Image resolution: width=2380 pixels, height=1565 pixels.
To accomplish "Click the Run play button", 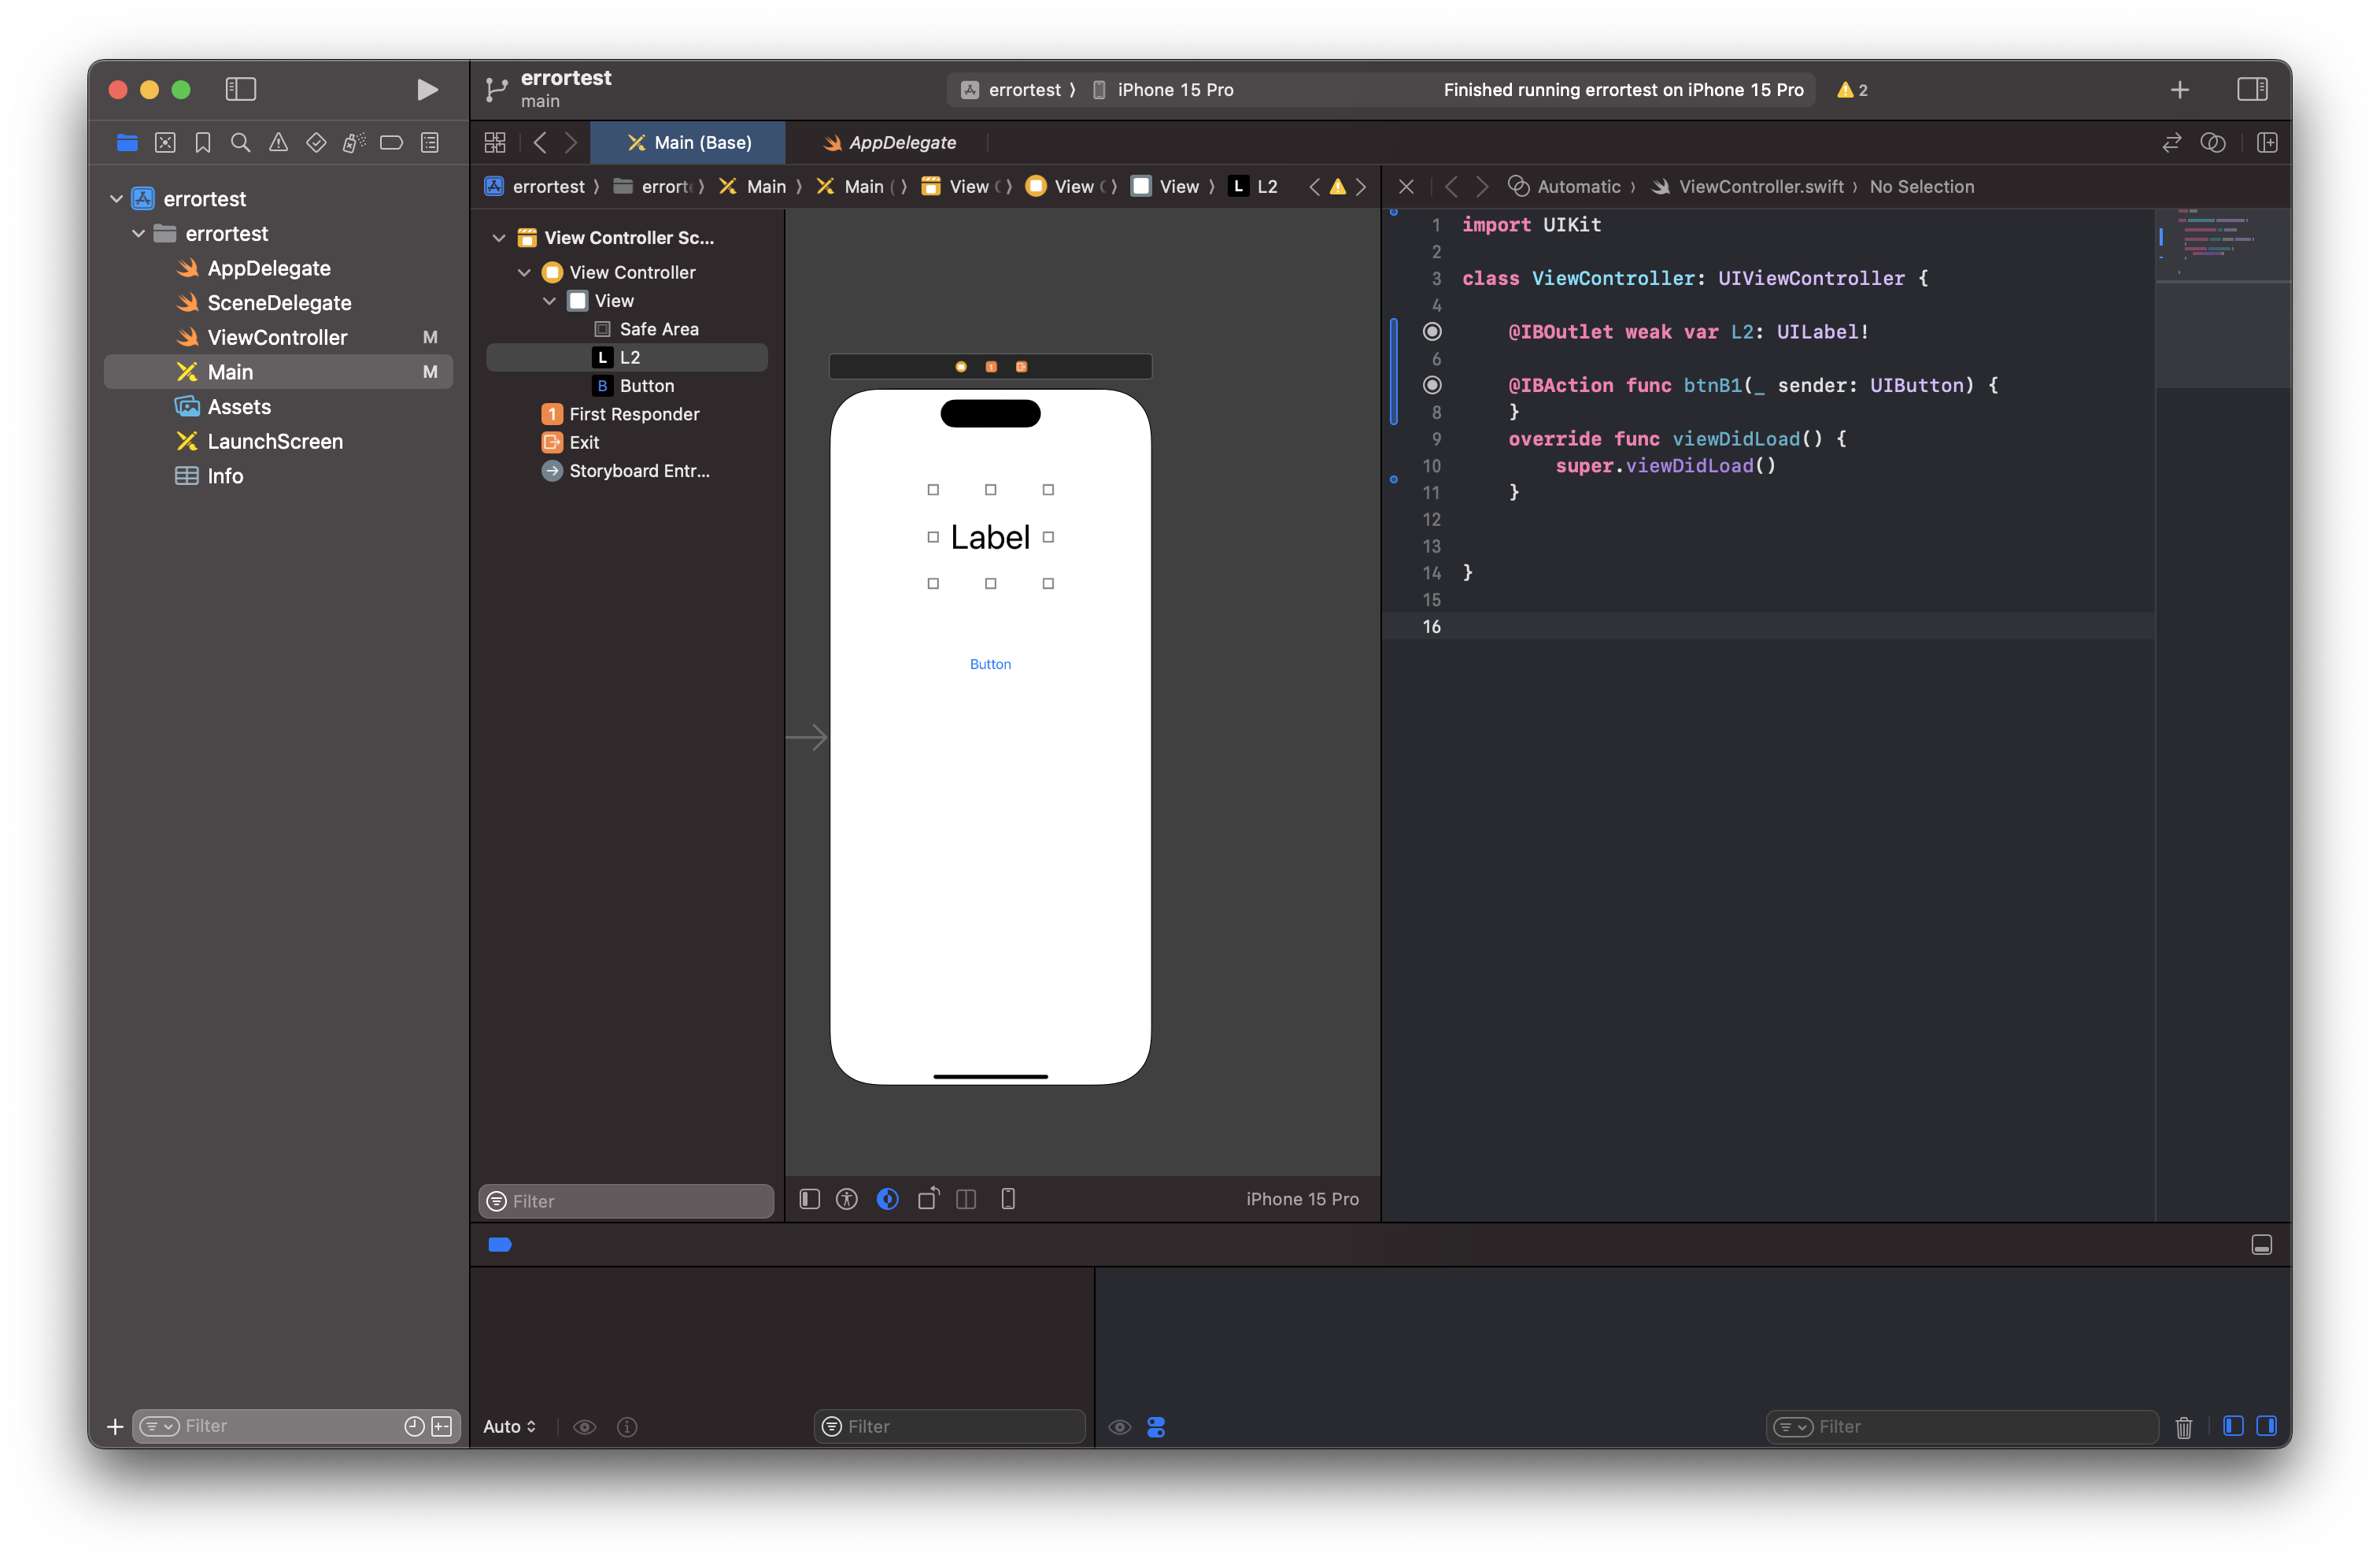I will (x=427, y=90).
